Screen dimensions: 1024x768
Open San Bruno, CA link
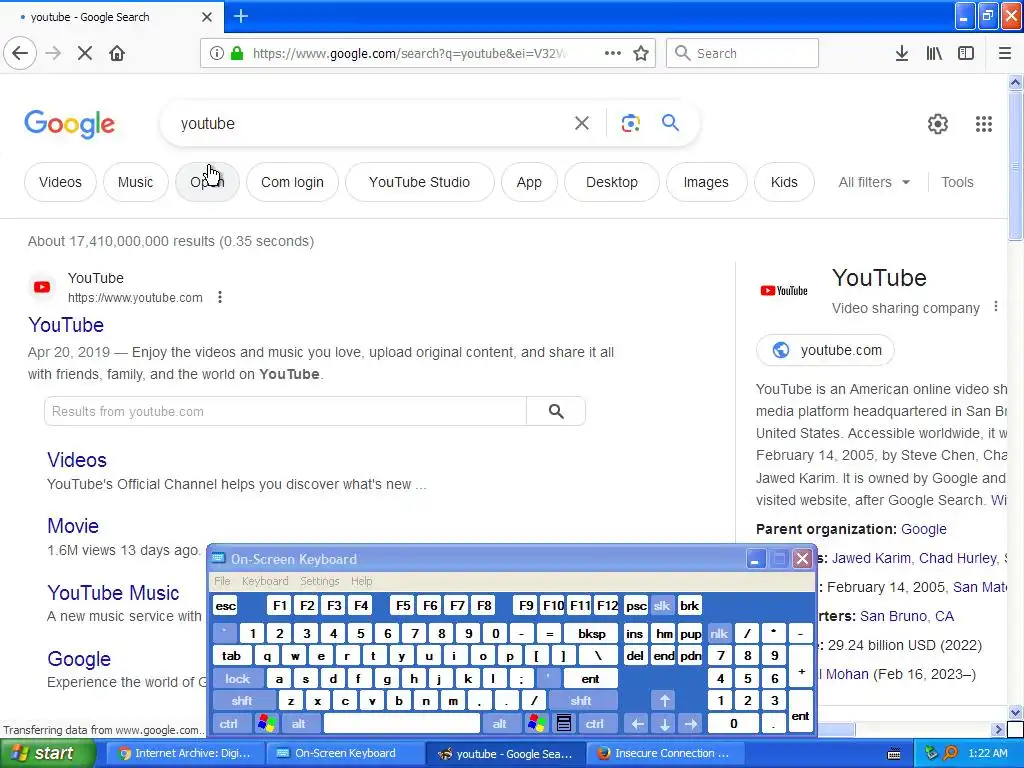[x=906, y=616]
